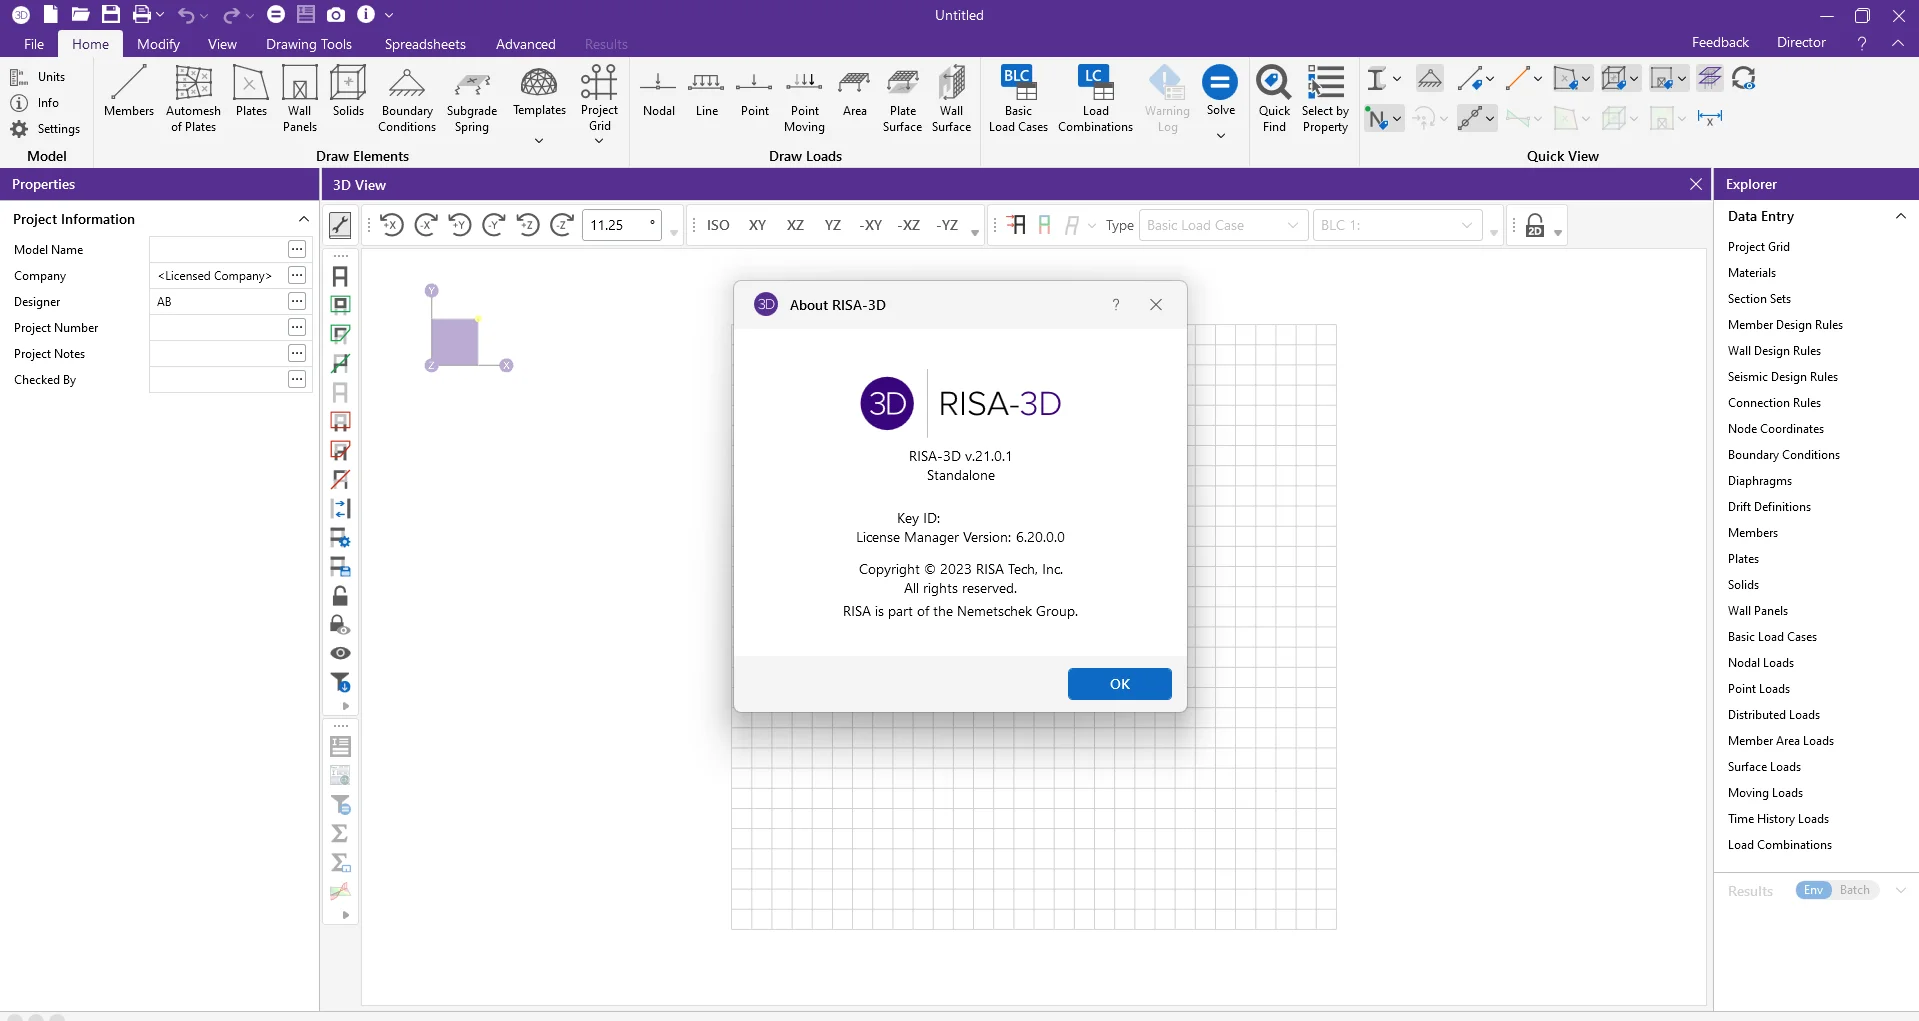Open the Basic Load Case type dropdown
Image resolution: width=1919 pixels, height=1021 pixels.
point(1223,225)
